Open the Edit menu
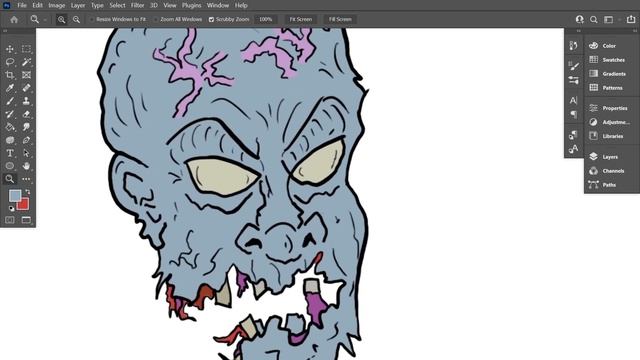The height and width of the screenshot is (360, 640). coord(38,5)
